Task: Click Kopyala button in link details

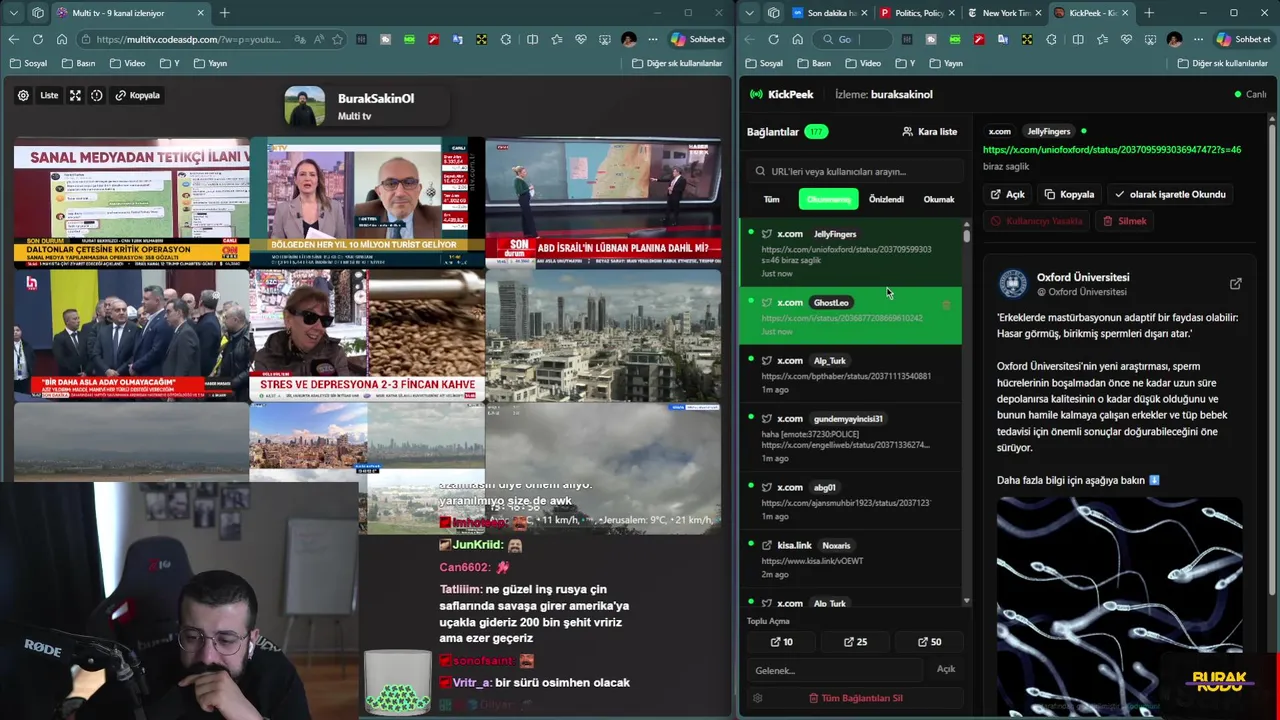Action: 1069,194
